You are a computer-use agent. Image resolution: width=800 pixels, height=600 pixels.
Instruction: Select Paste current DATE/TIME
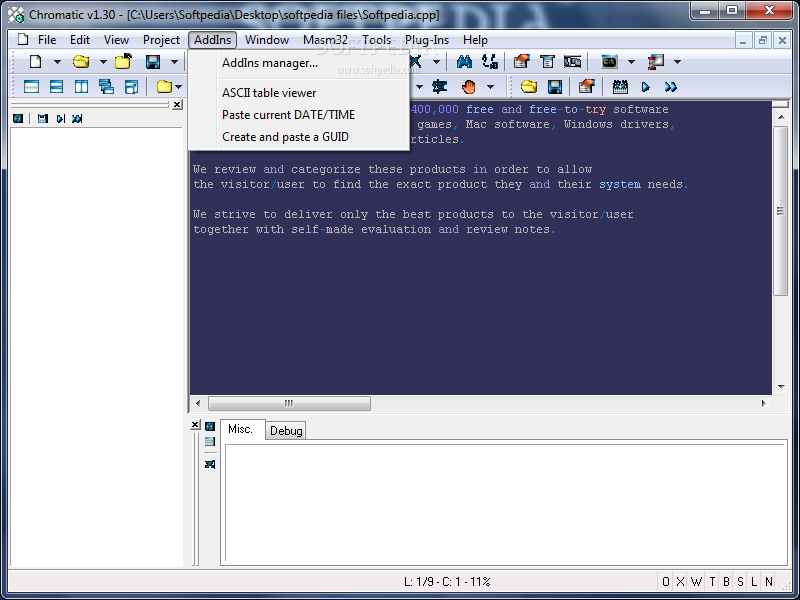pos(299,115)
